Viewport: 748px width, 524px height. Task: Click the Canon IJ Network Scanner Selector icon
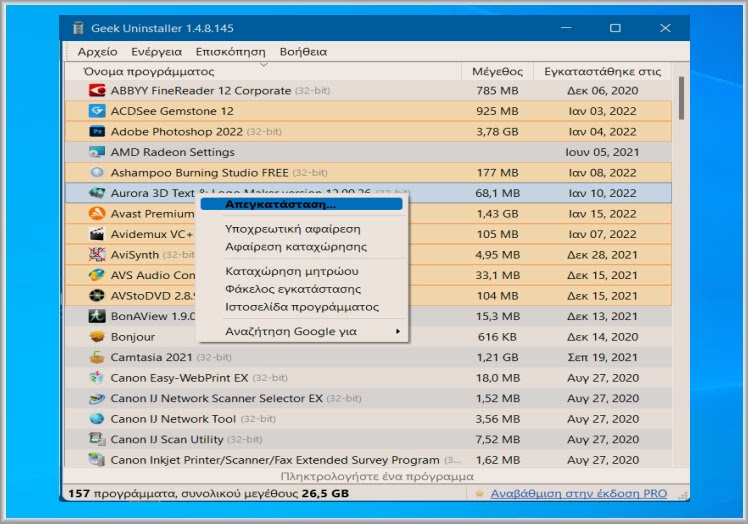97,398
